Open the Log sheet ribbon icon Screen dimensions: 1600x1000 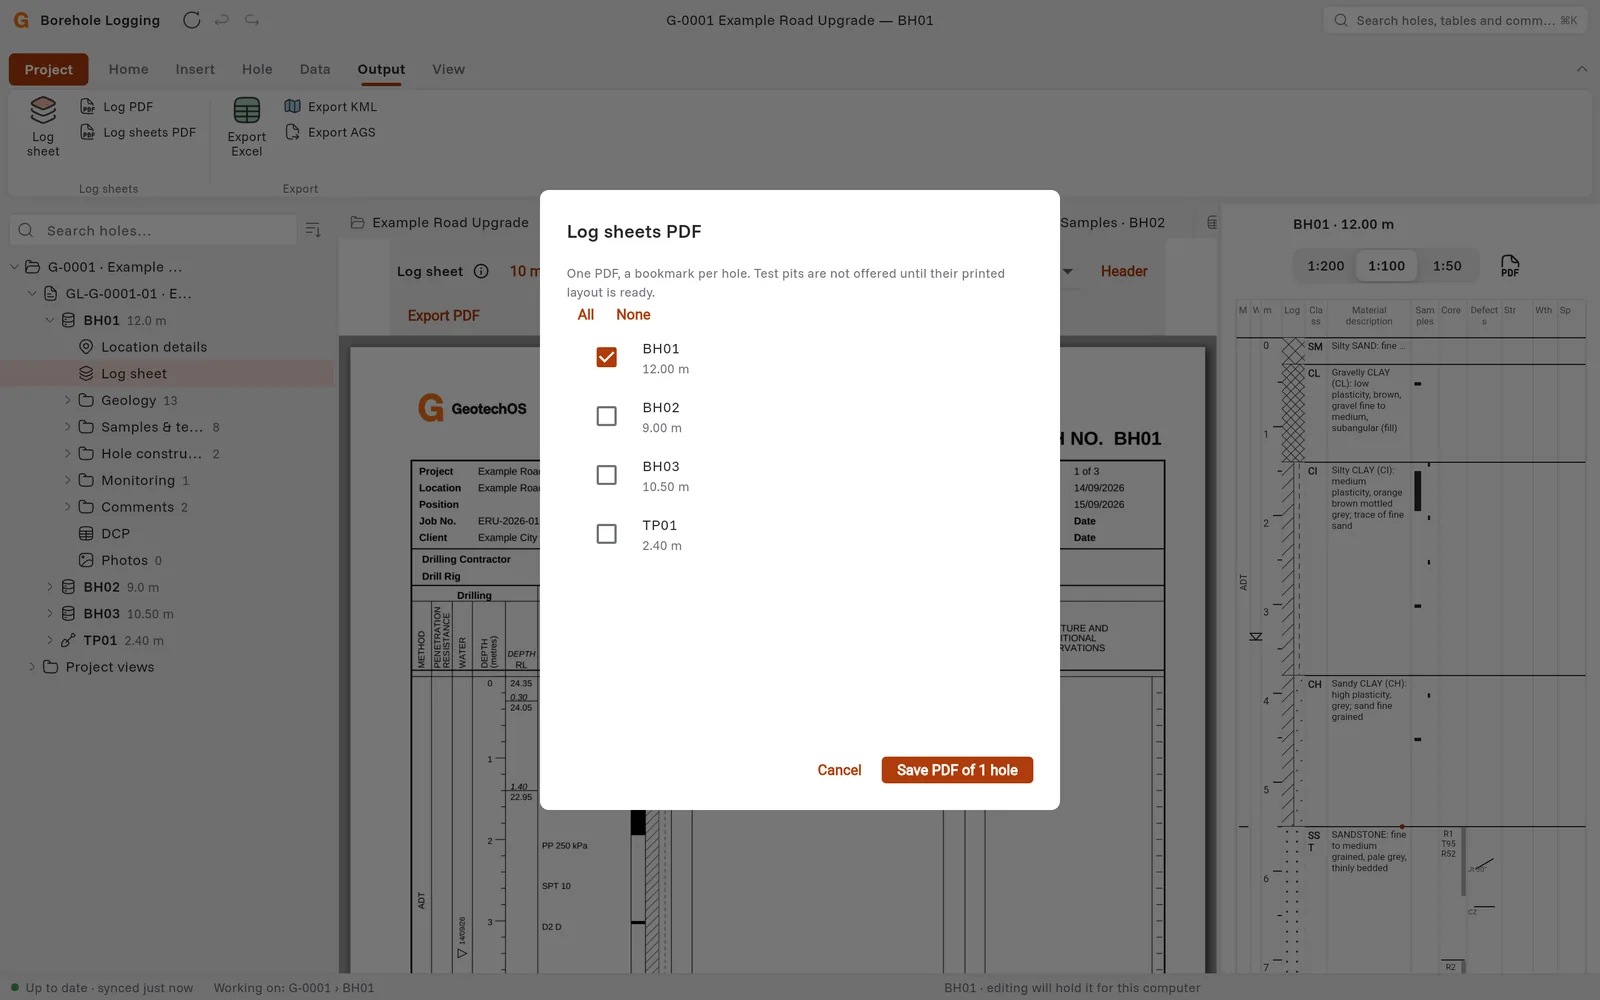(x=43, y=126)
